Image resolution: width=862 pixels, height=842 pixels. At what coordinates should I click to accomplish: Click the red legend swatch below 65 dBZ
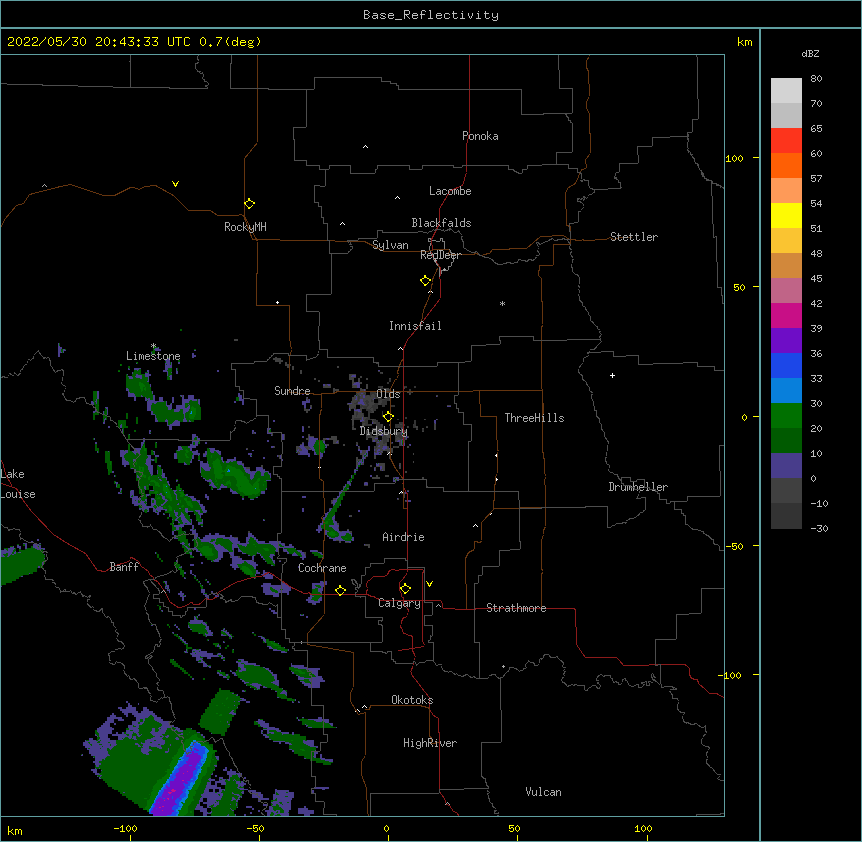(x=786, y=140)
